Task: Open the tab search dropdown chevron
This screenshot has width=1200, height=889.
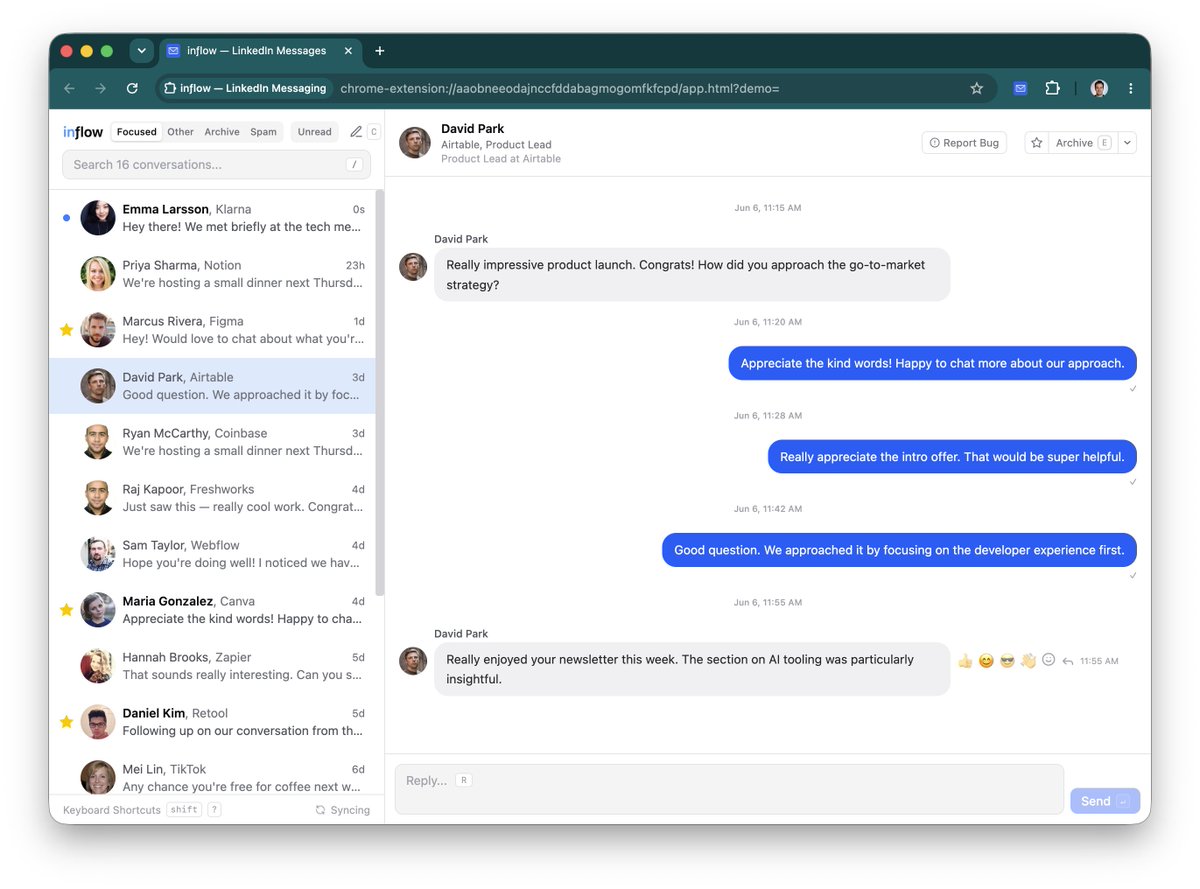Action: tap(141, 51)
